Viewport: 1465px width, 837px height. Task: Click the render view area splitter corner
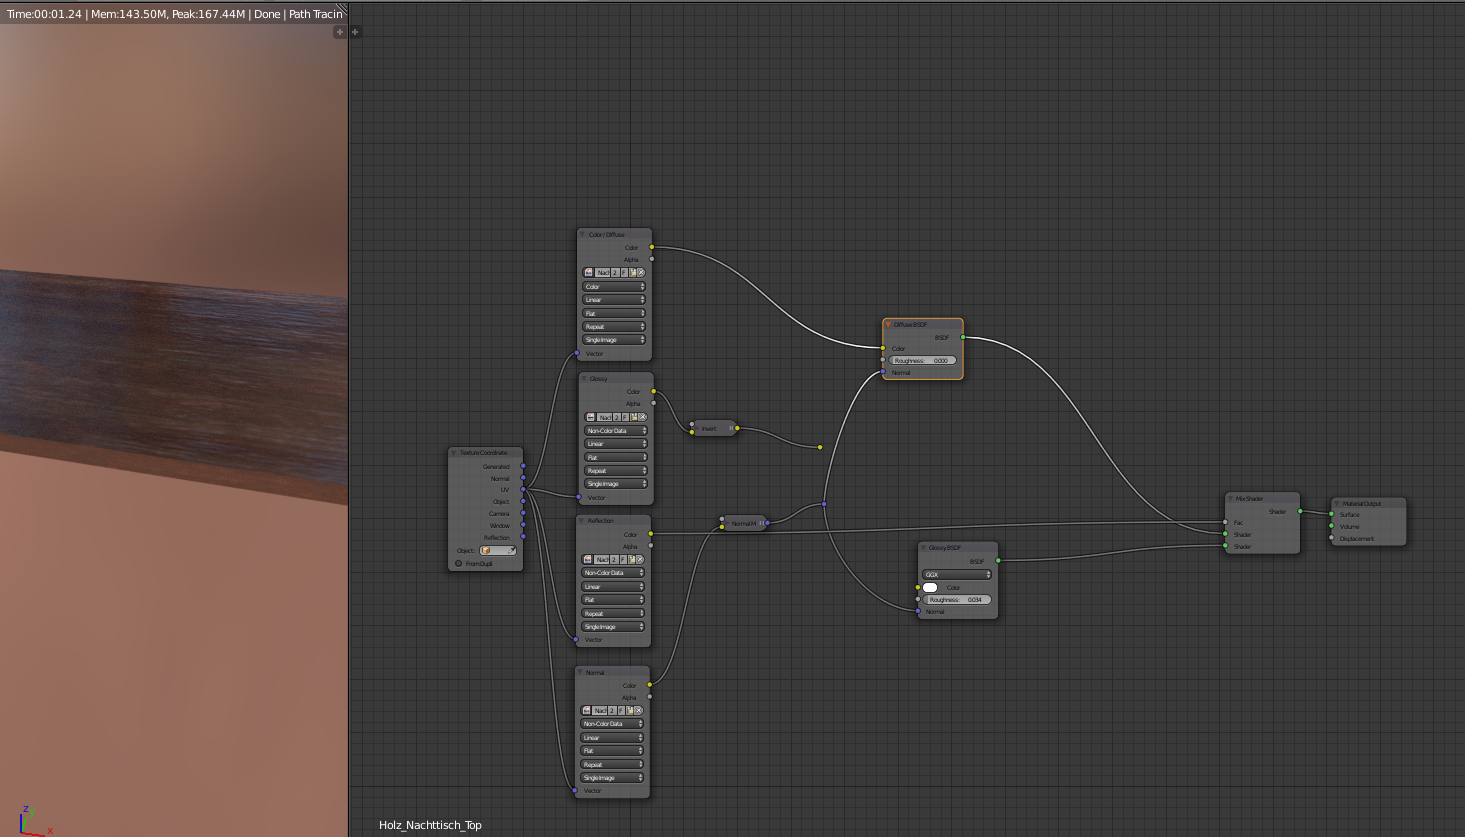(342, 8)
